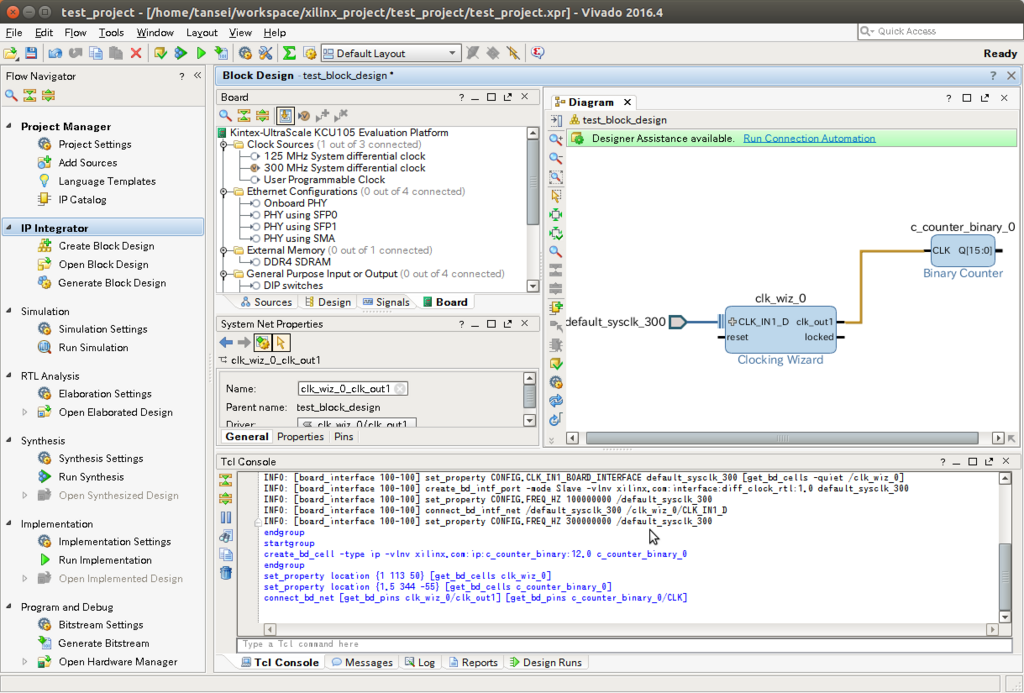
Task: Switch to the Signals tab
Action: pos(386,302)
